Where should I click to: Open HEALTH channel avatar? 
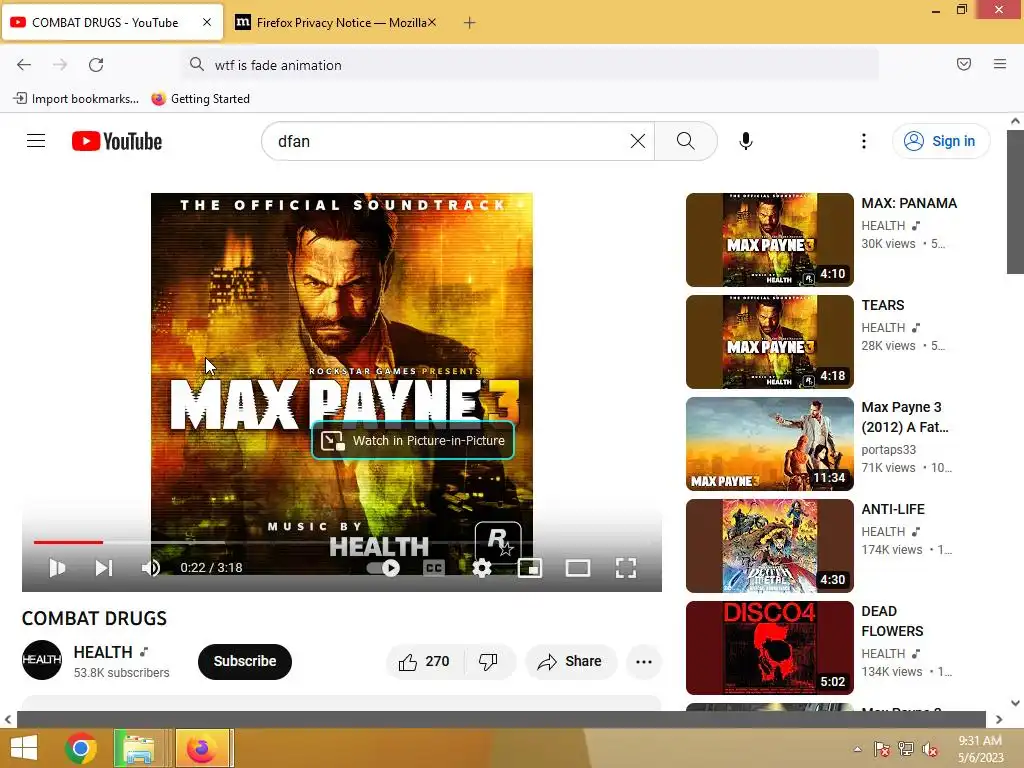pyautogui.click(x=42, y=660)
